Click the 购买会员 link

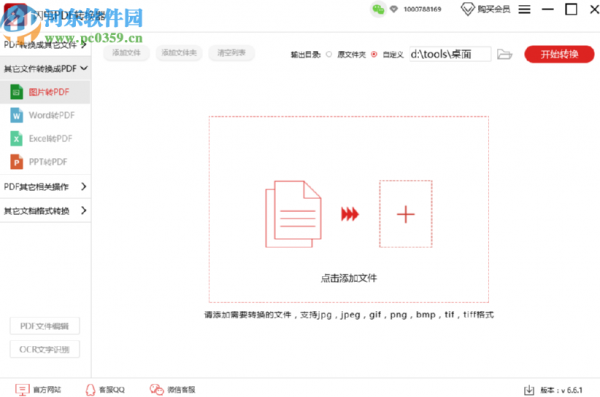tap(494, 9)
